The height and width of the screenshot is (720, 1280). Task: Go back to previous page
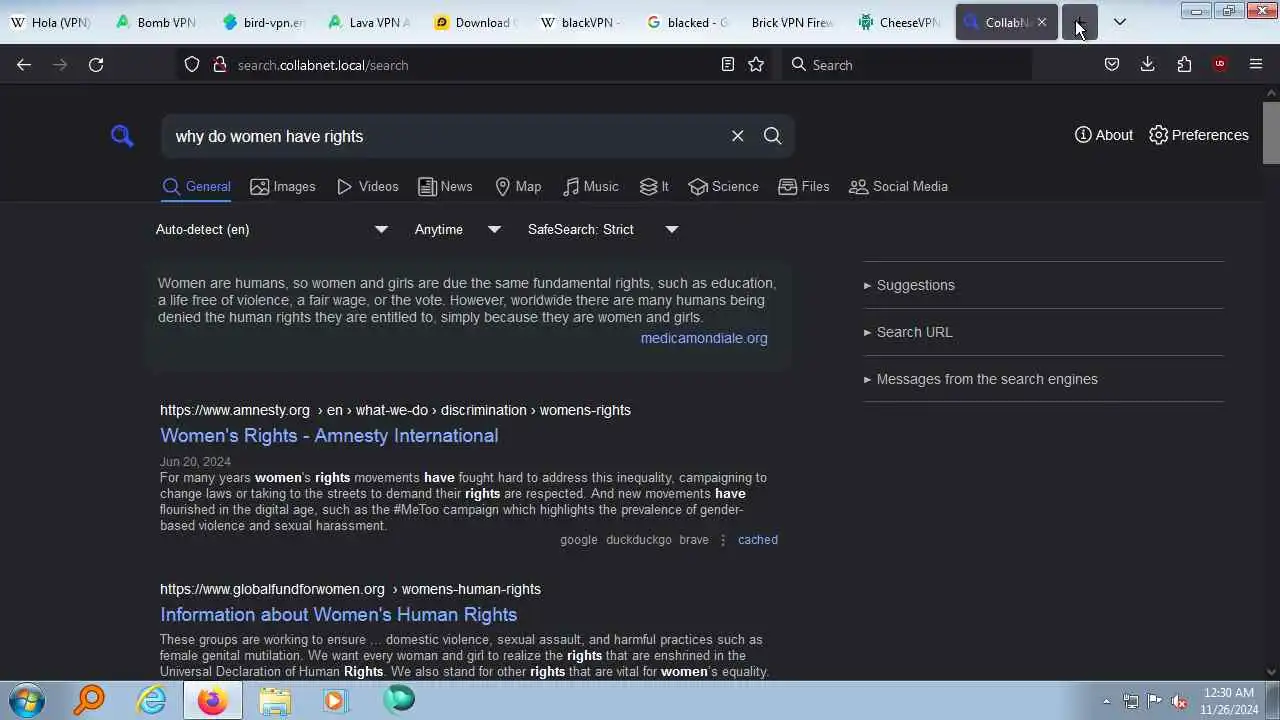(24, 64)
